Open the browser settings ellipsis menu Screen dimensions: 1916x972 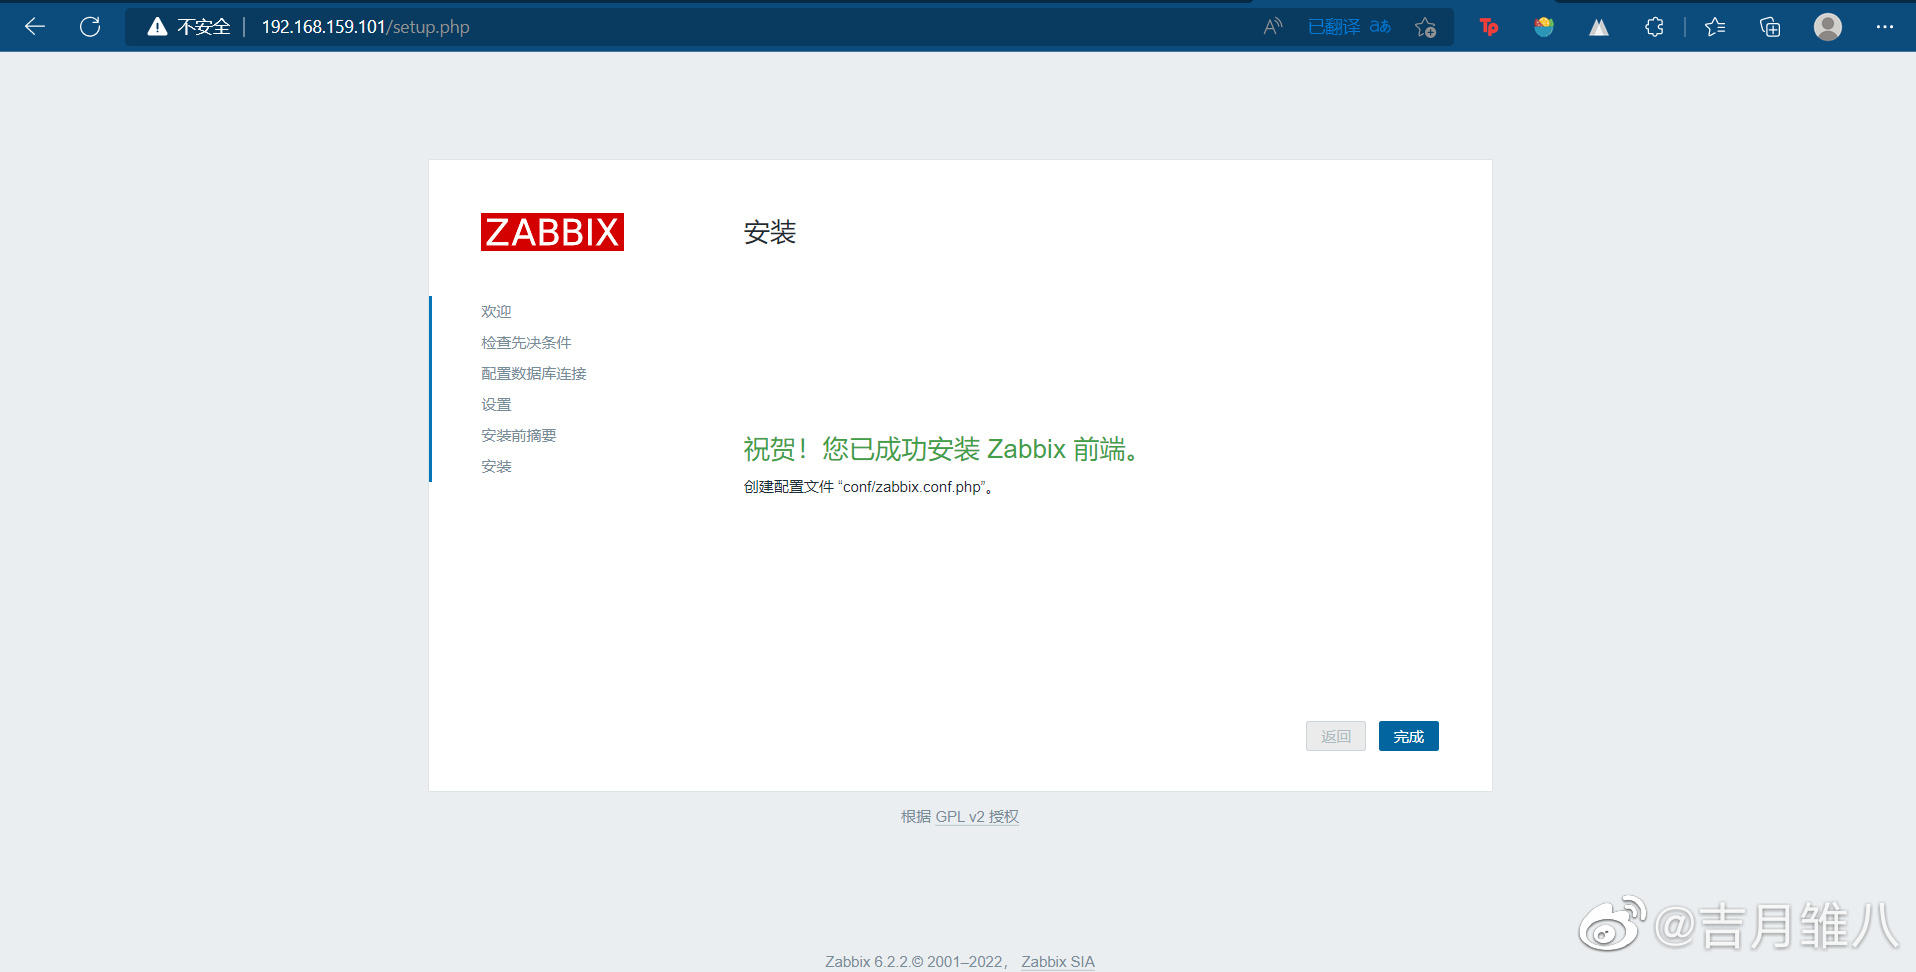(x=1885, y=27)
